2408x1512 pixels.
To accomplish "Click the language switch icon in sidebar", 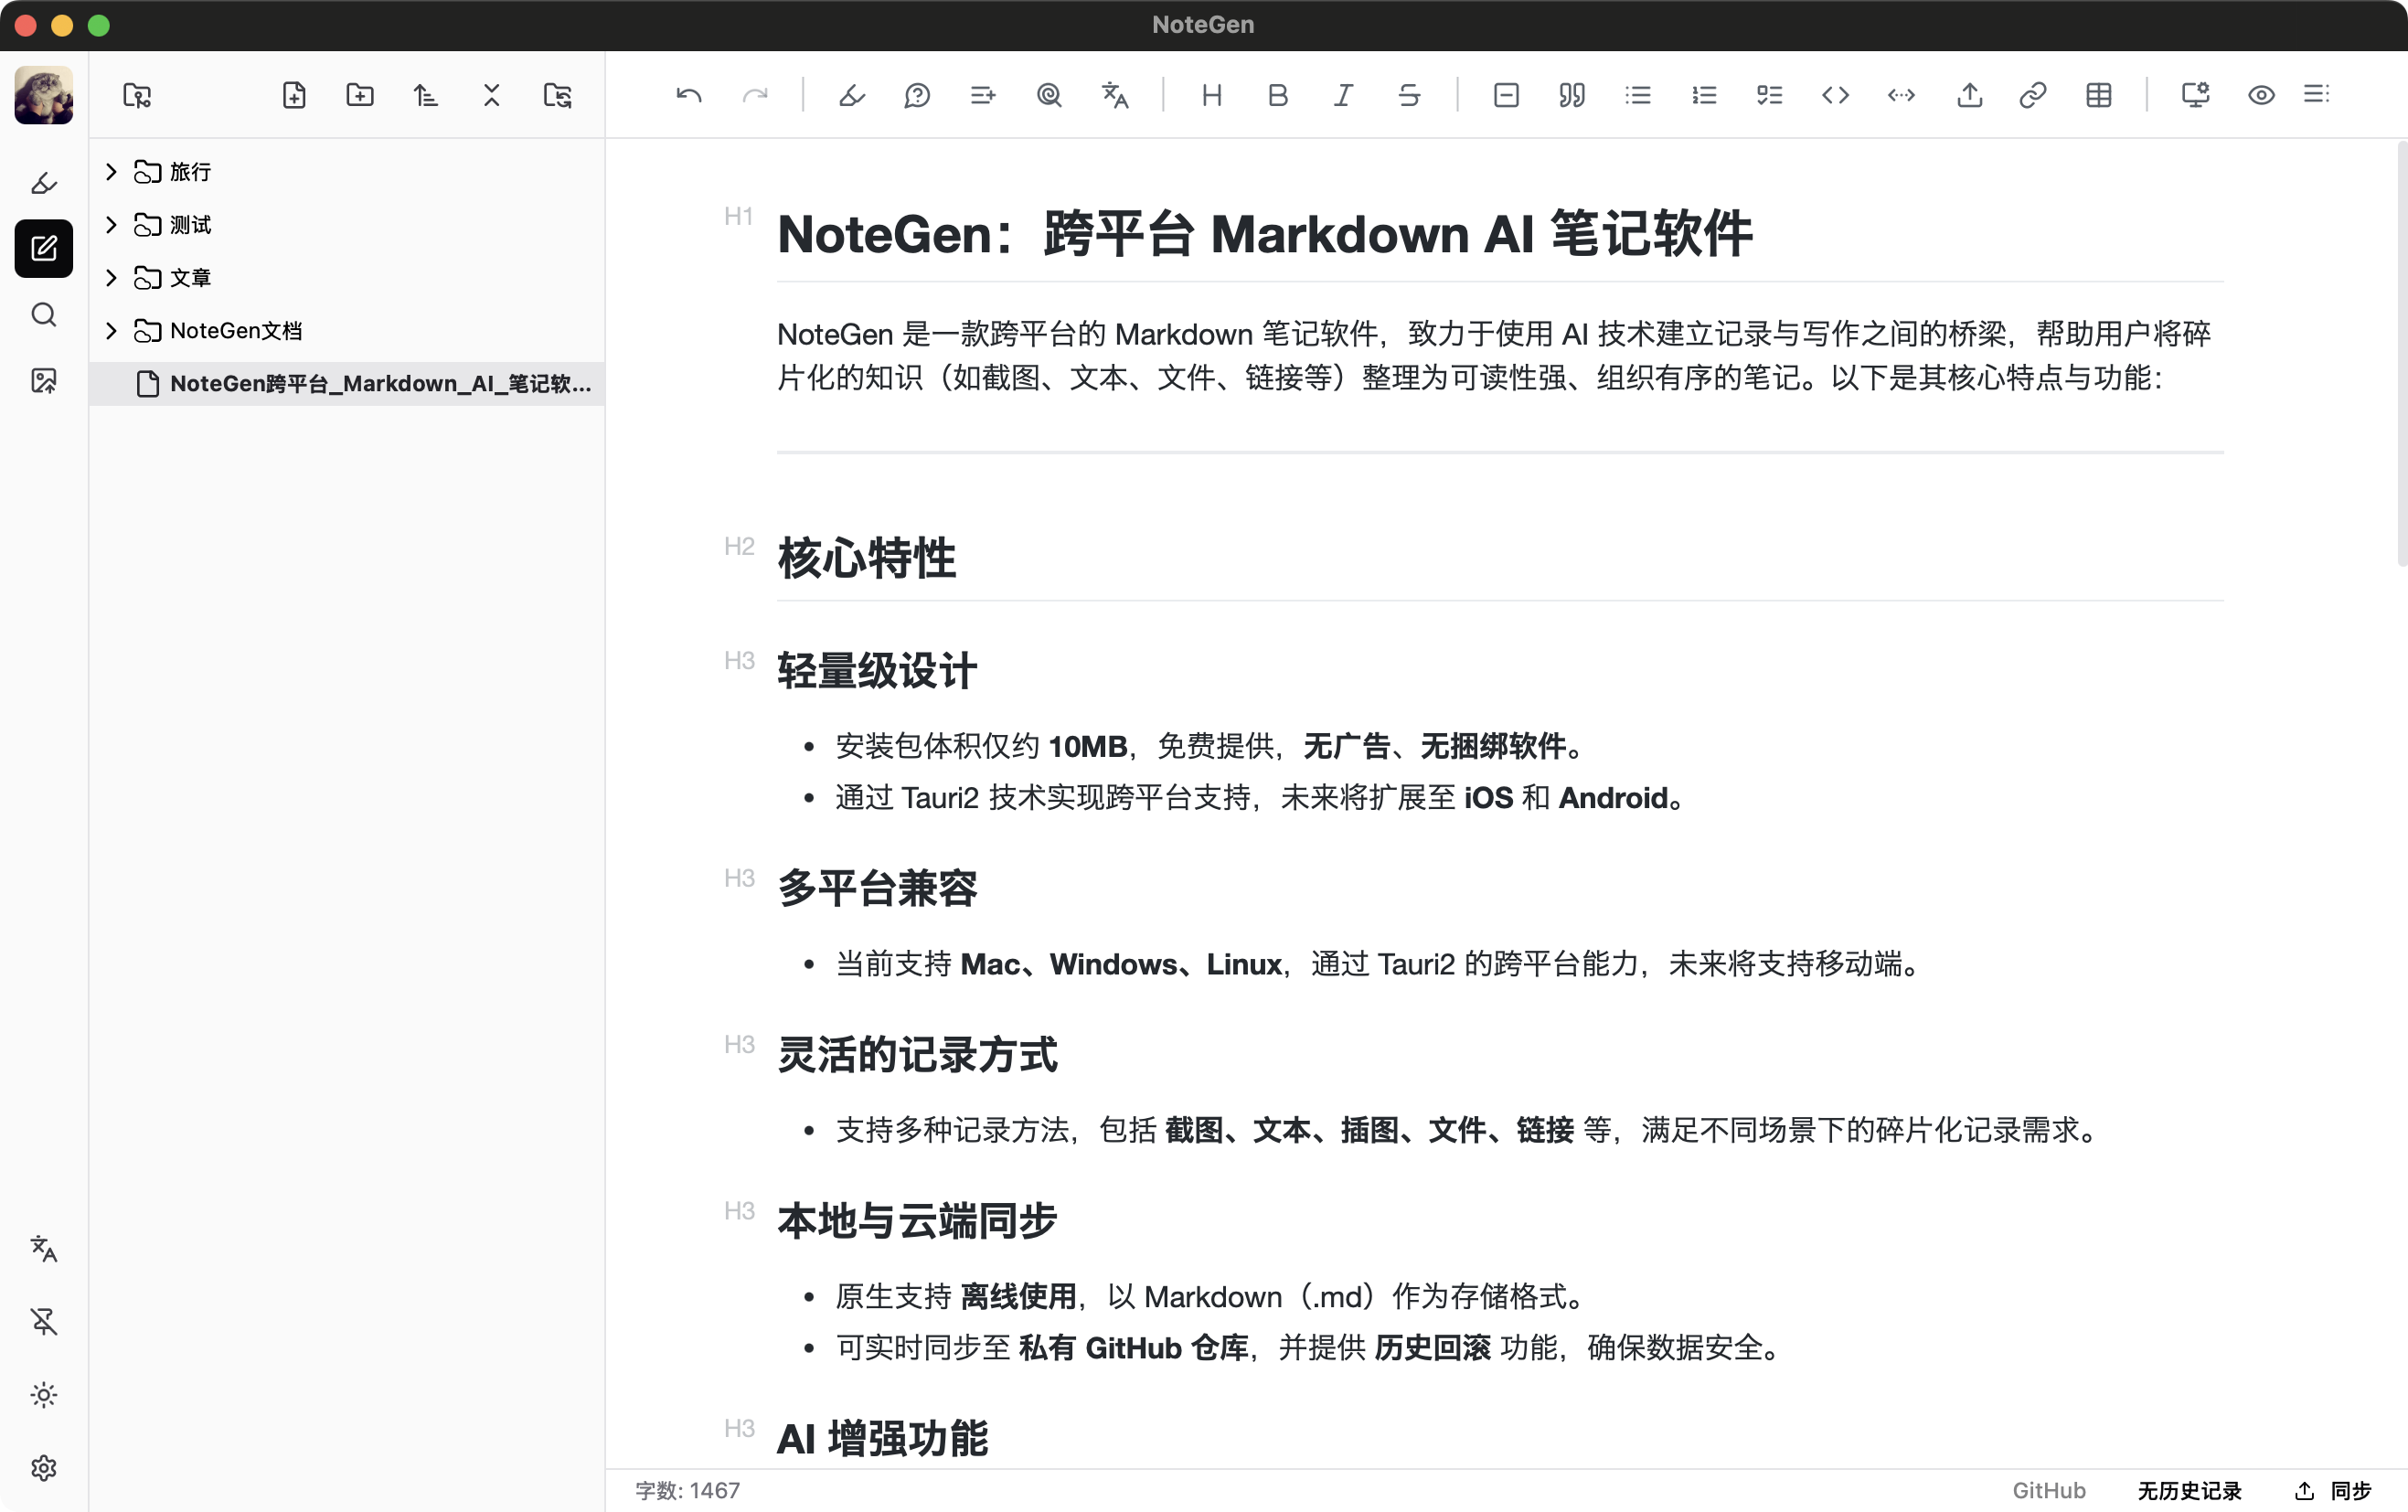I will [x=44, y=1248].
